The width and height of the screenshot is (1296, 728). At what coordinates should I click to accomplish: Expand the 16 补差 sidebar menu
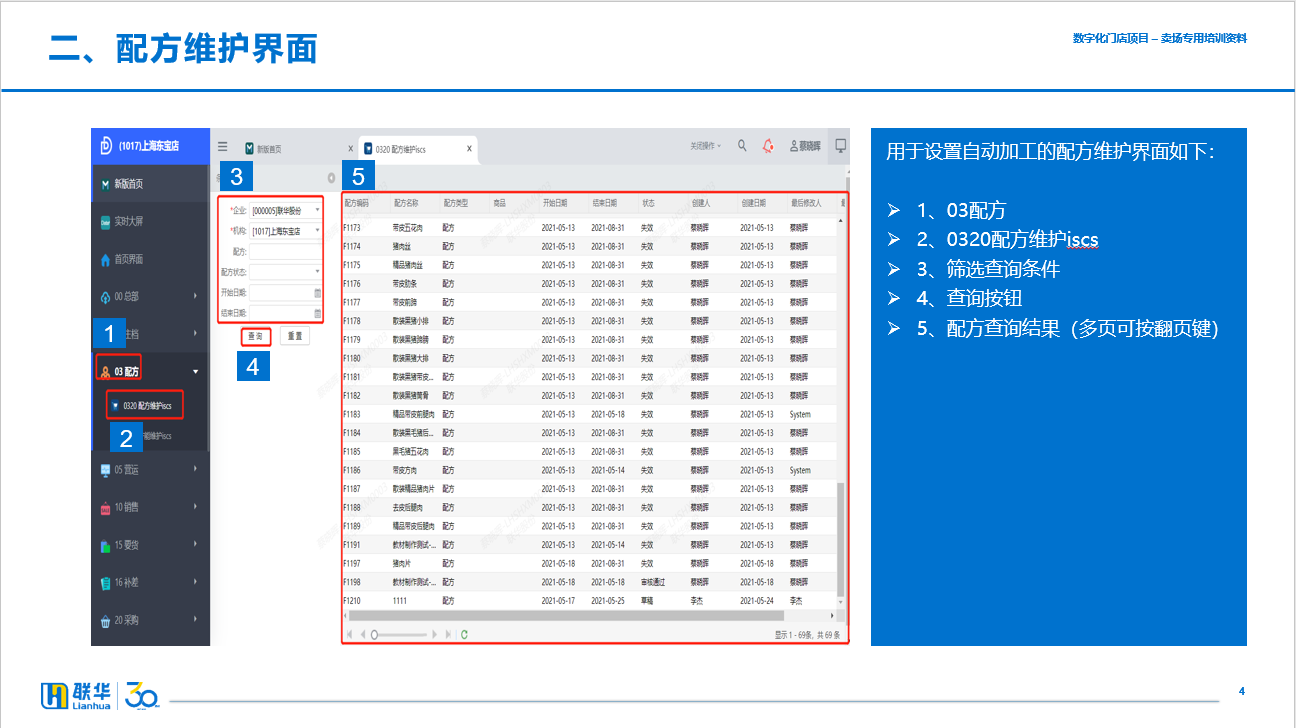tap(150, 582)
